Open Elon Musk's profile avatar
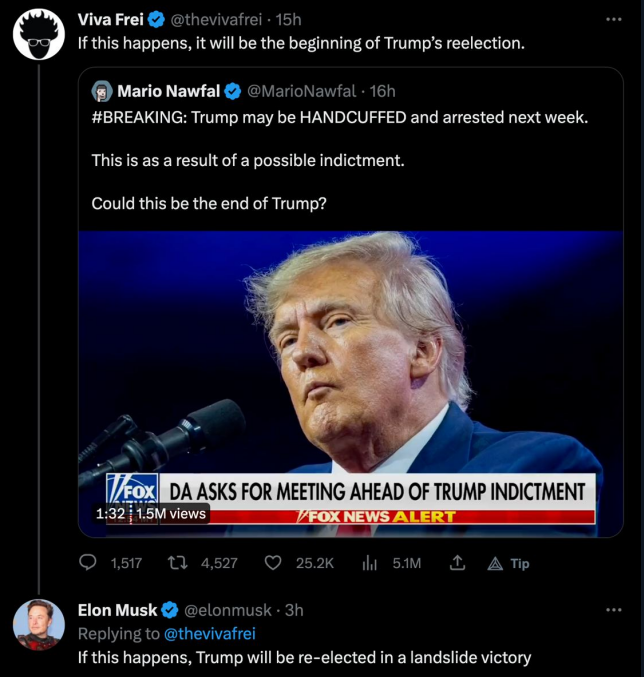 click(38, 625)
